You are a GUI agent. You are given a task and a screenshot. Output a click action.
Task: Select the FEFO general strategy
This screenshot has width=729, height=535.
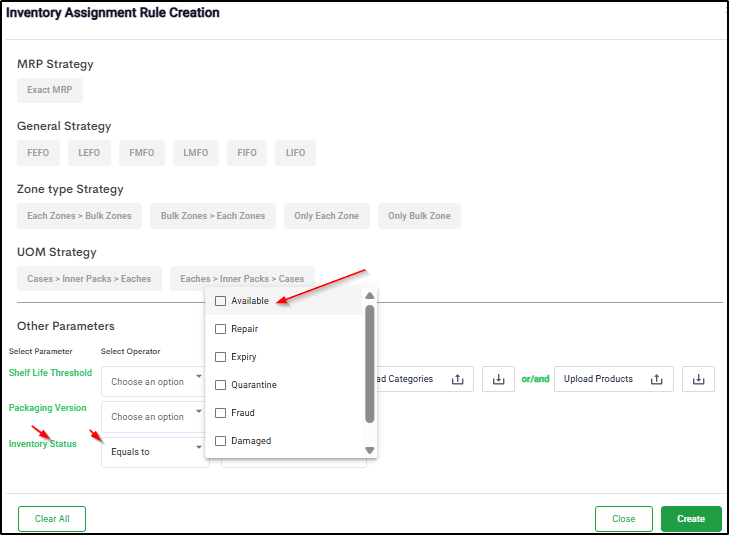[x=37, y=153]
